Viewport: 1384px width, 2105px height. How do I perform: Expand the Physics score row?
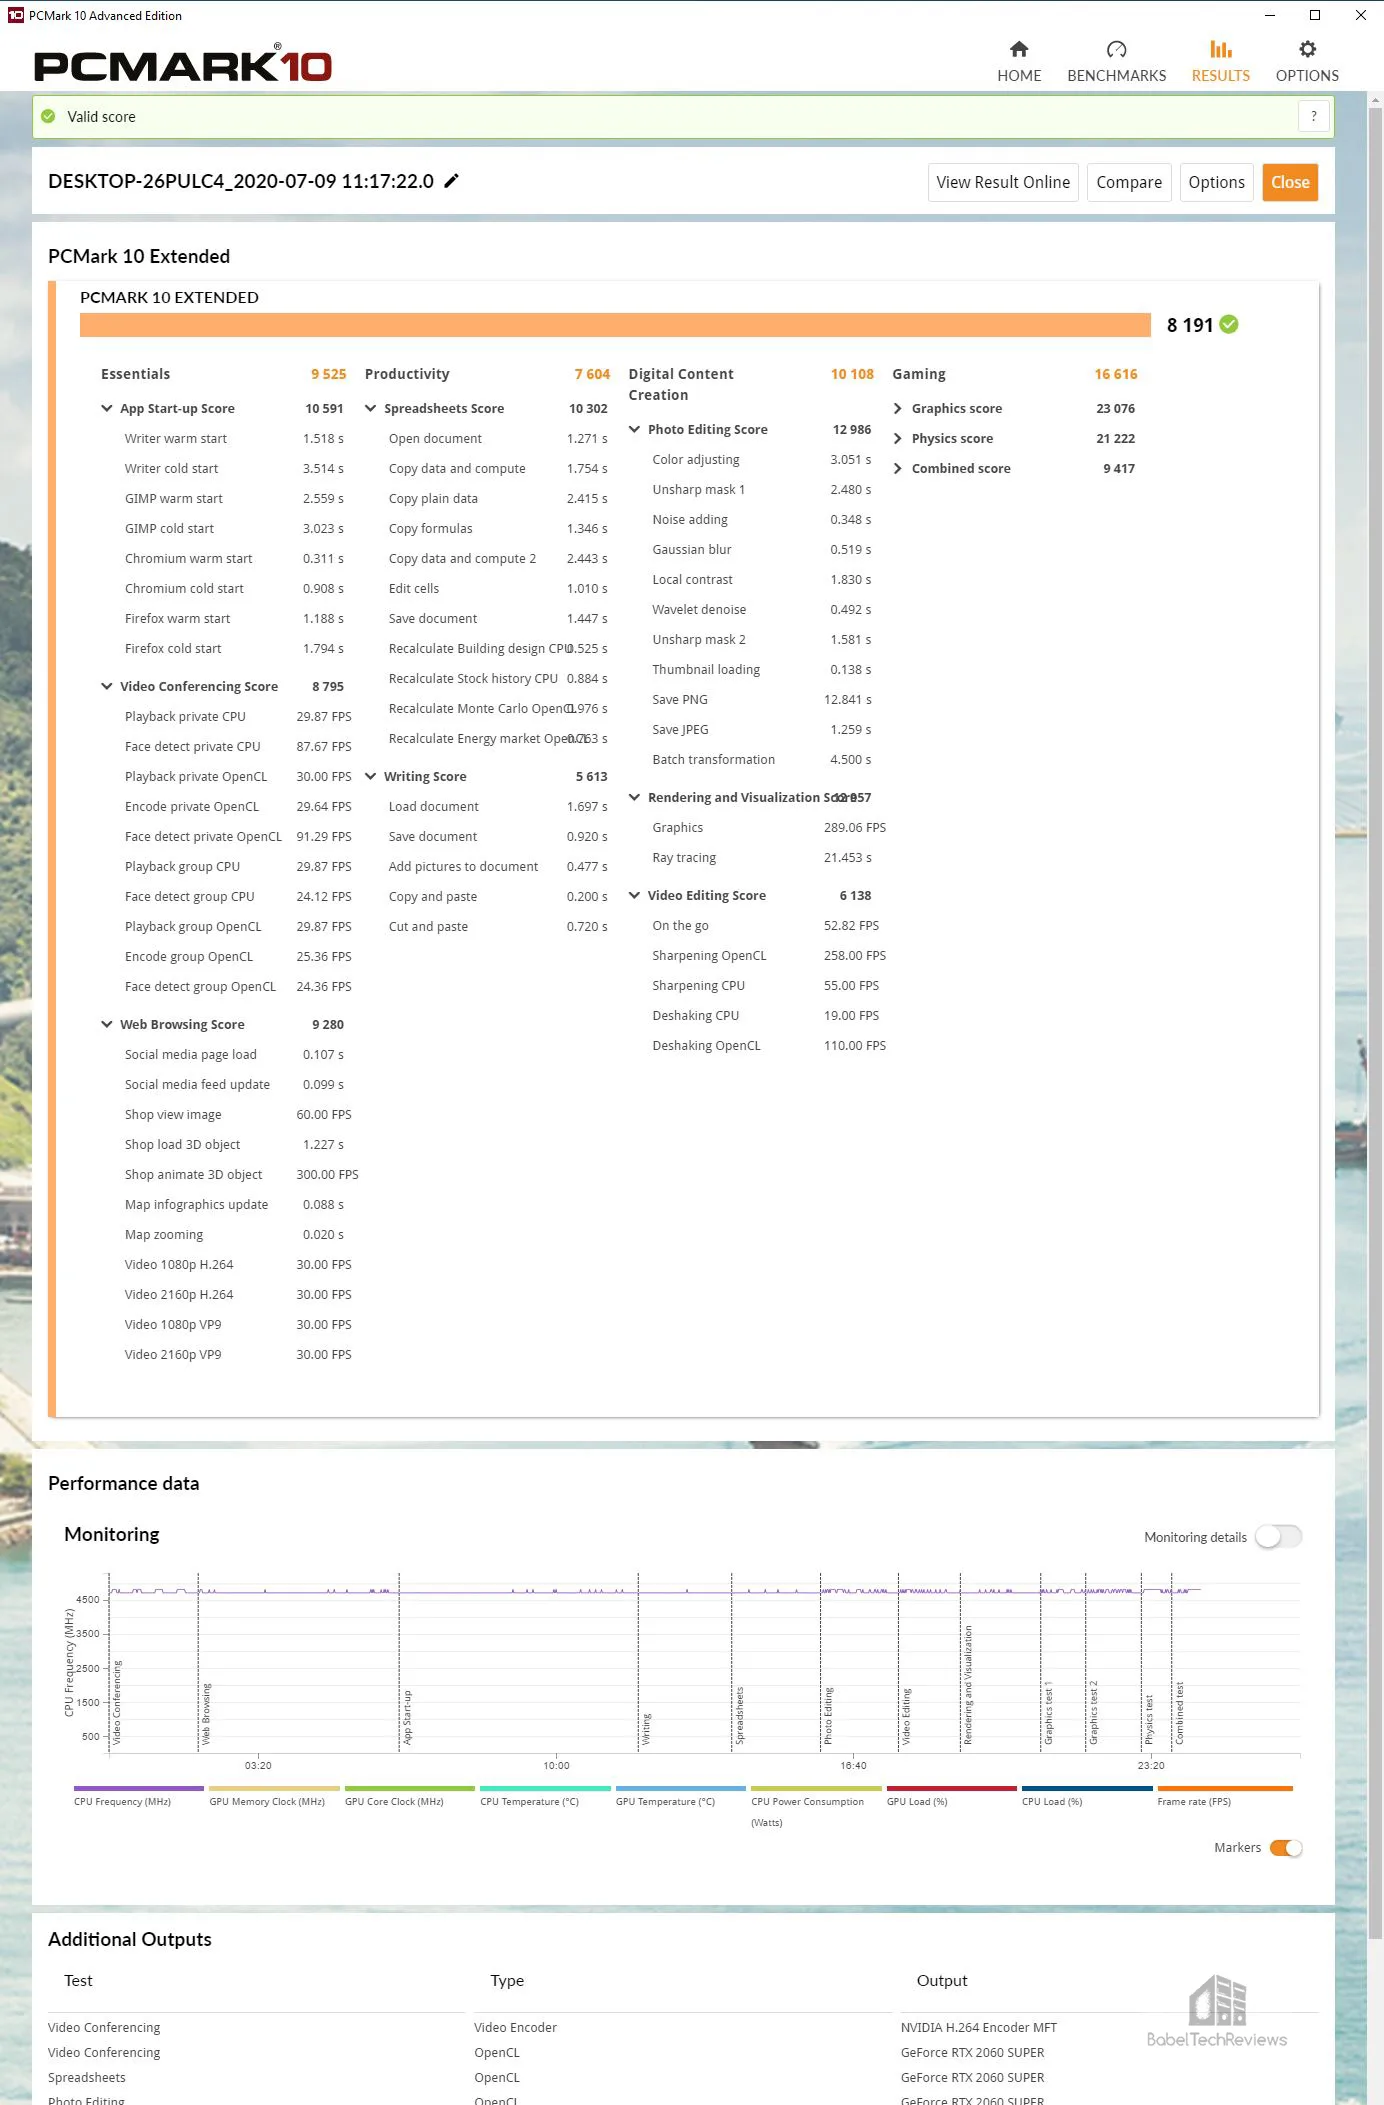(x=898, y=438)
